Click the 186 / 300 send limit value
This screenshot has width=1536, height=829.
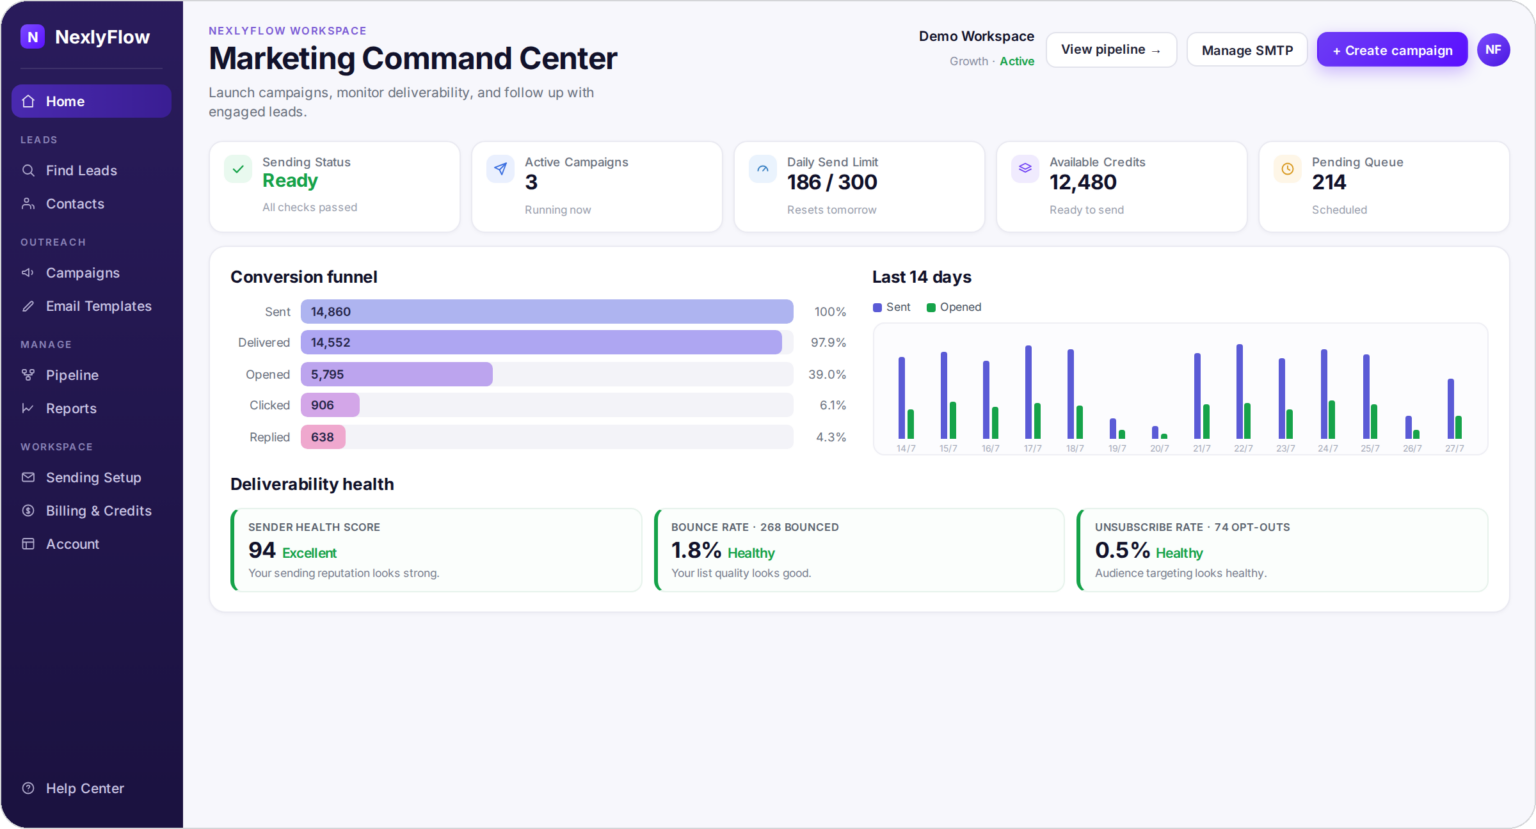(x=832, y=182)
